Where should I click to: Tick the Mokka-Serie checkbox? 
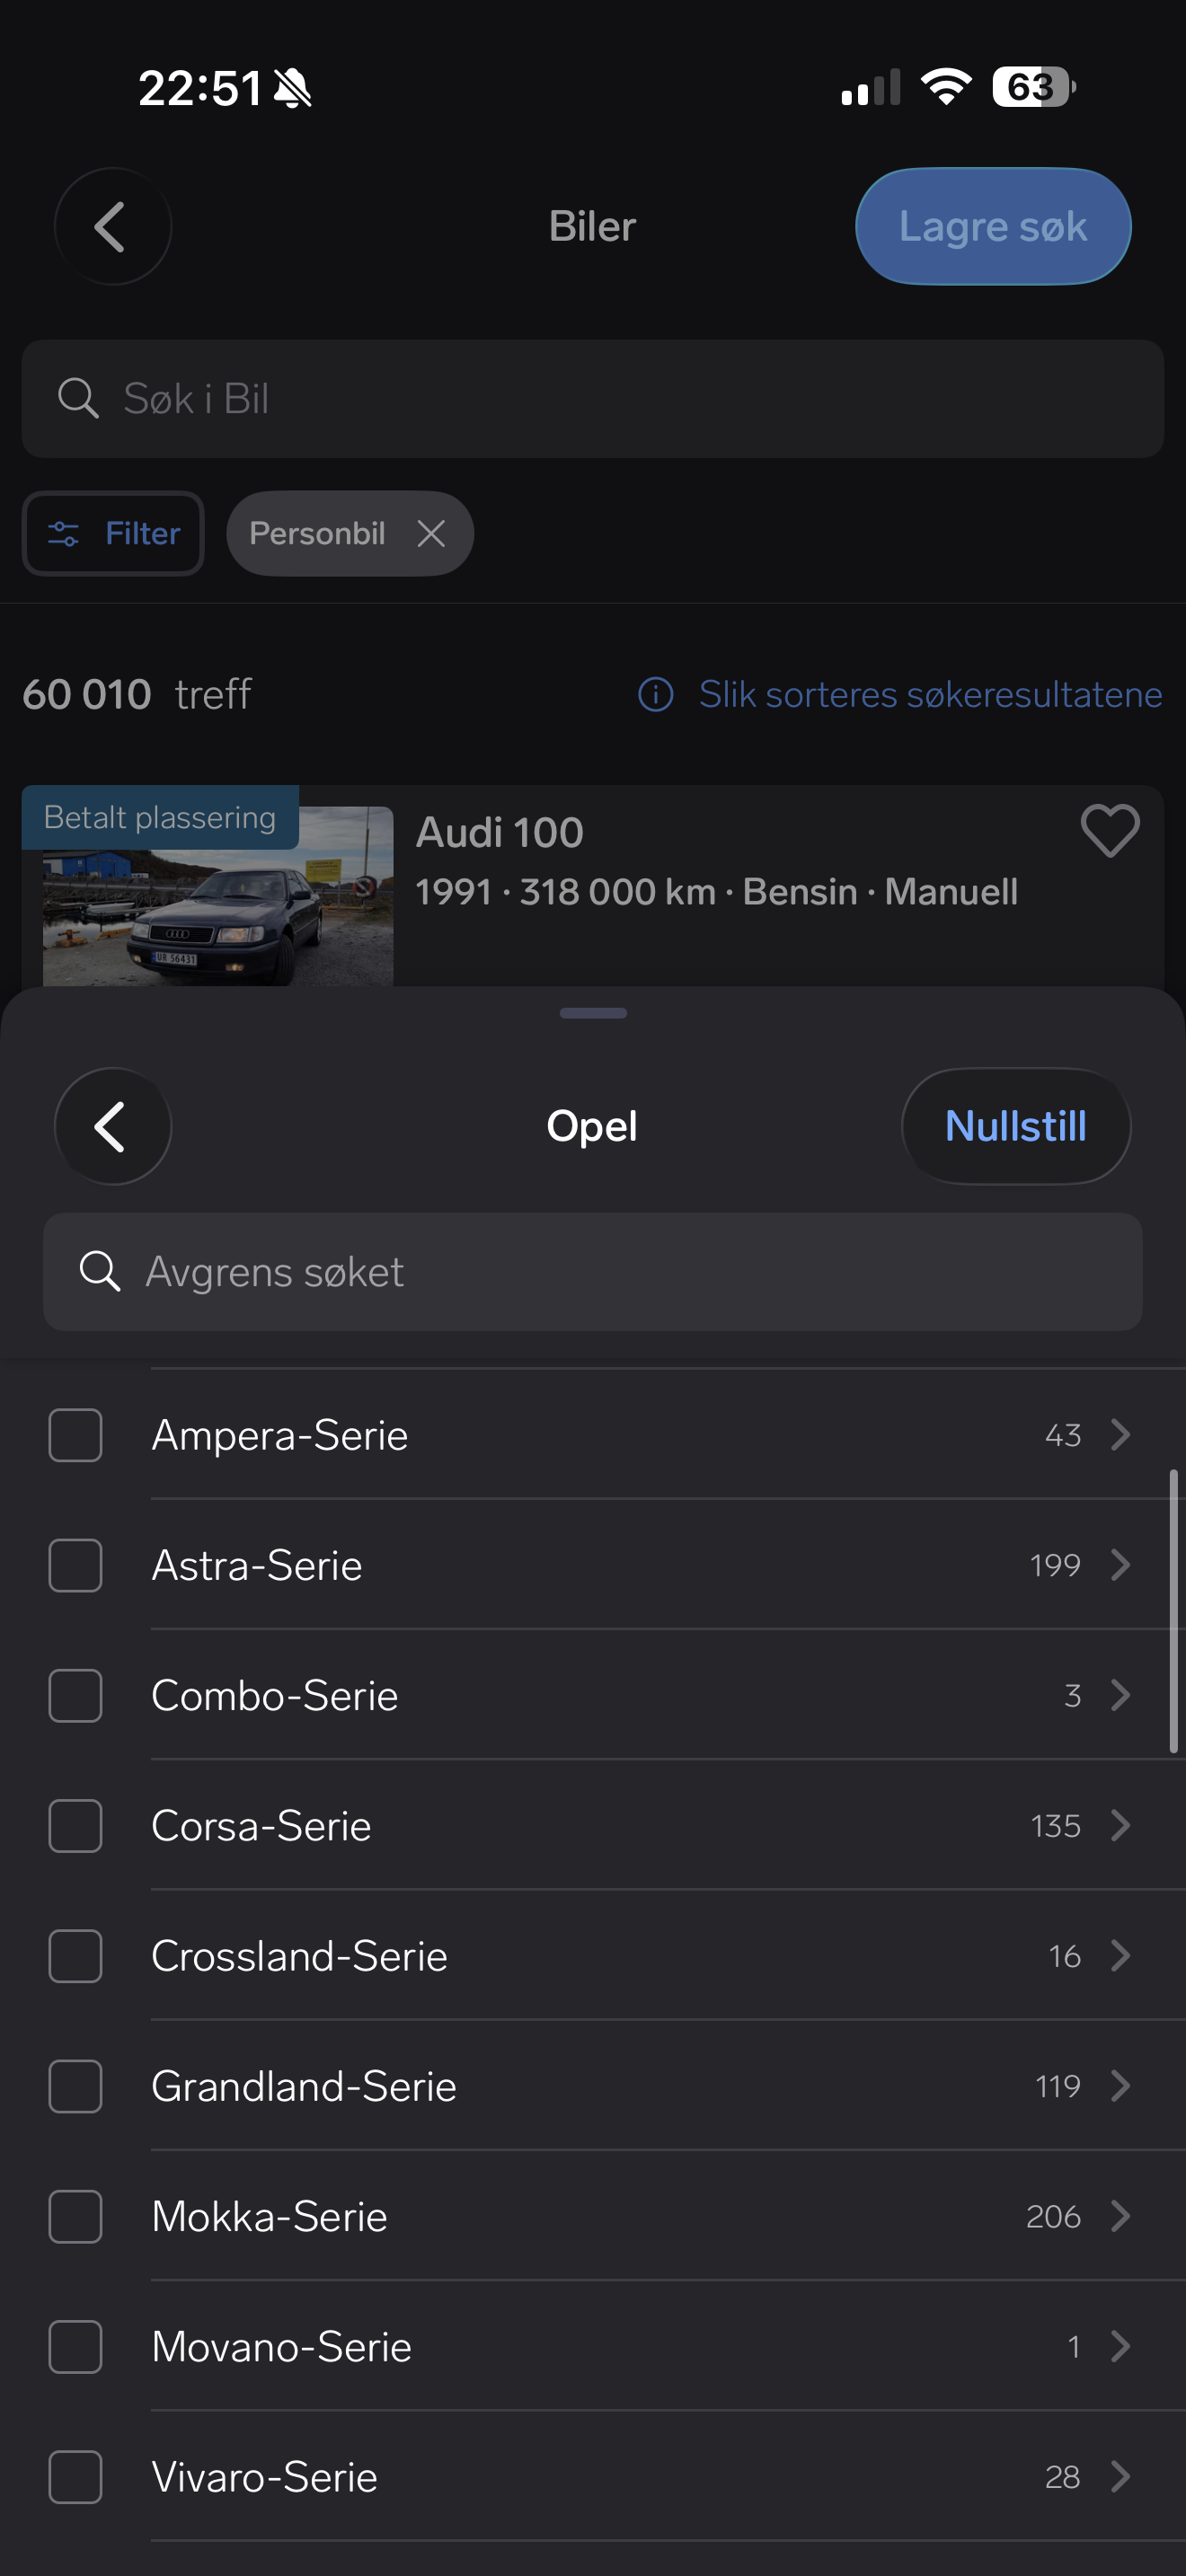[x=76, y=2217]
